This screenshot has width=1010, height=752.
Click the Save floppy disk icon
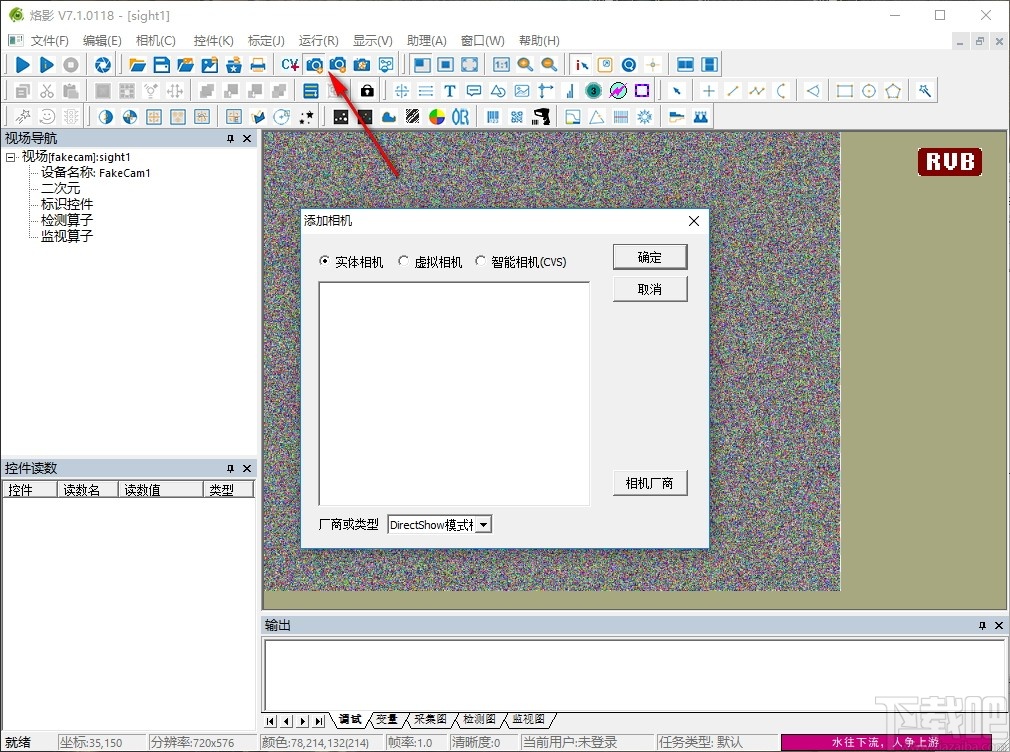point(162,64)
